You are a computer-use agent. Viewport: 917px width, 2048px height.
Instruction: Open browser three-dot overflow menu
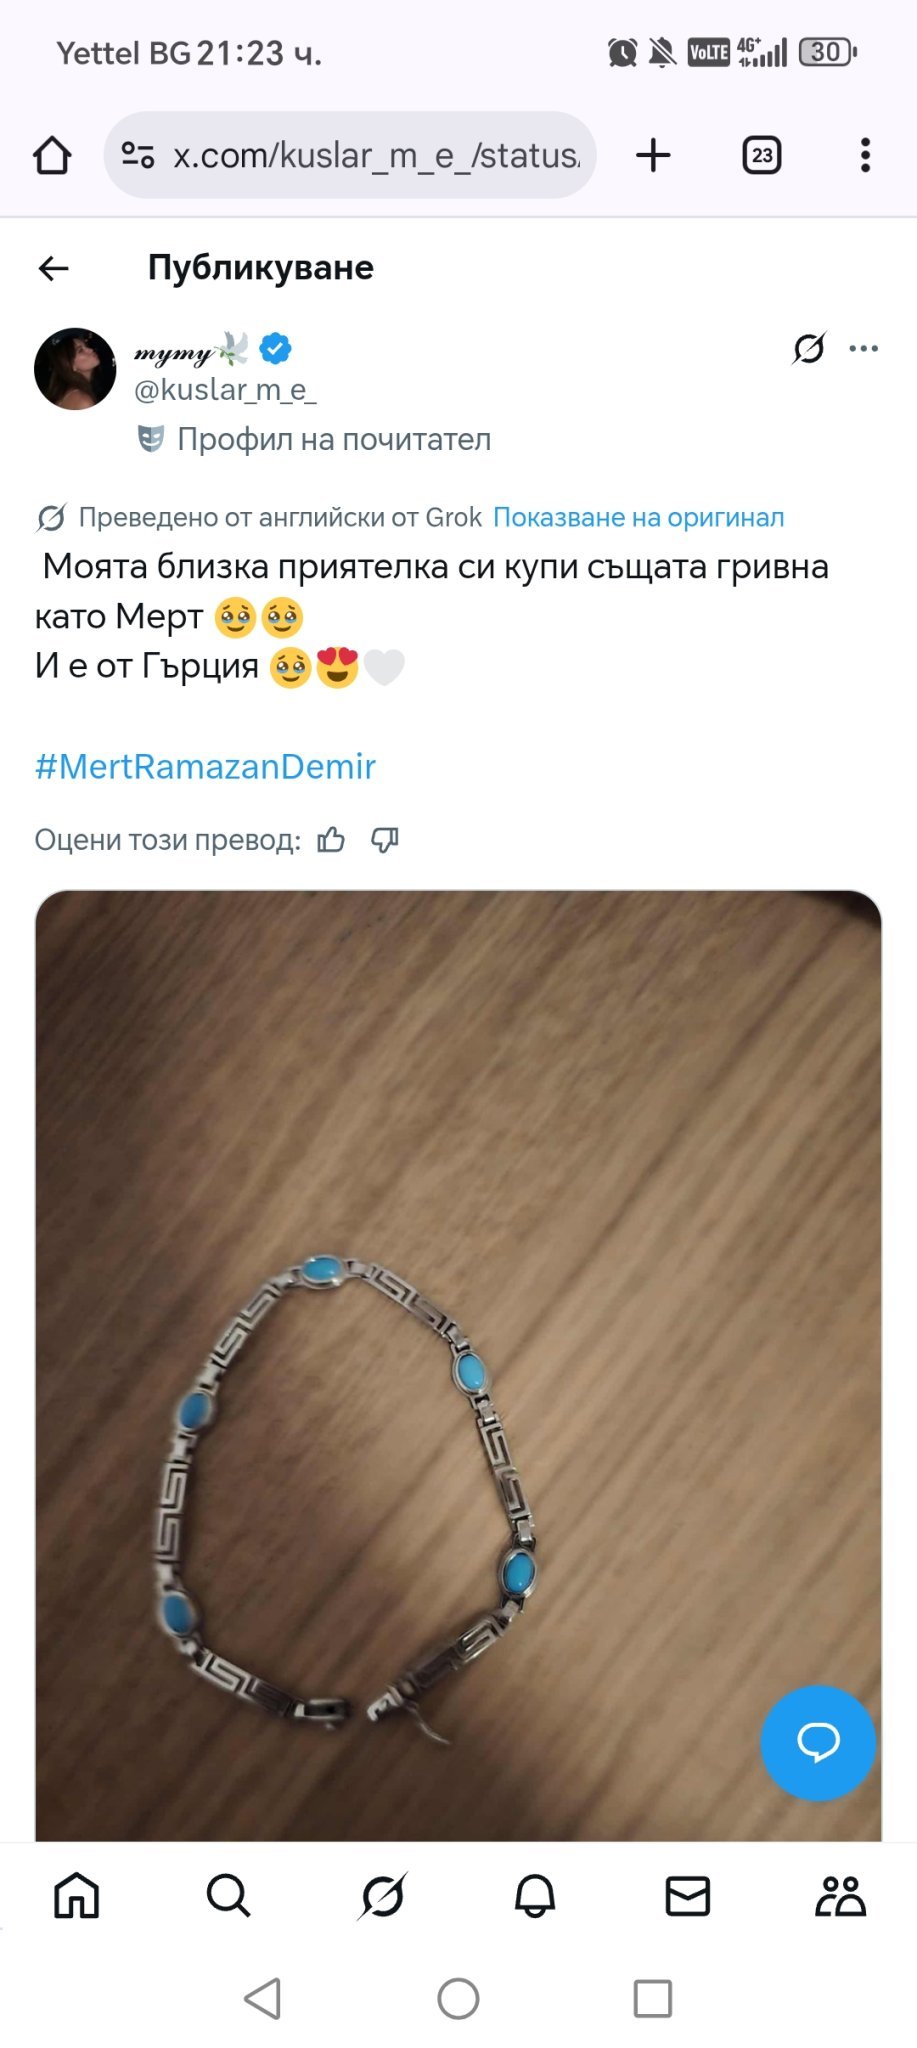(x=865, y=155)
